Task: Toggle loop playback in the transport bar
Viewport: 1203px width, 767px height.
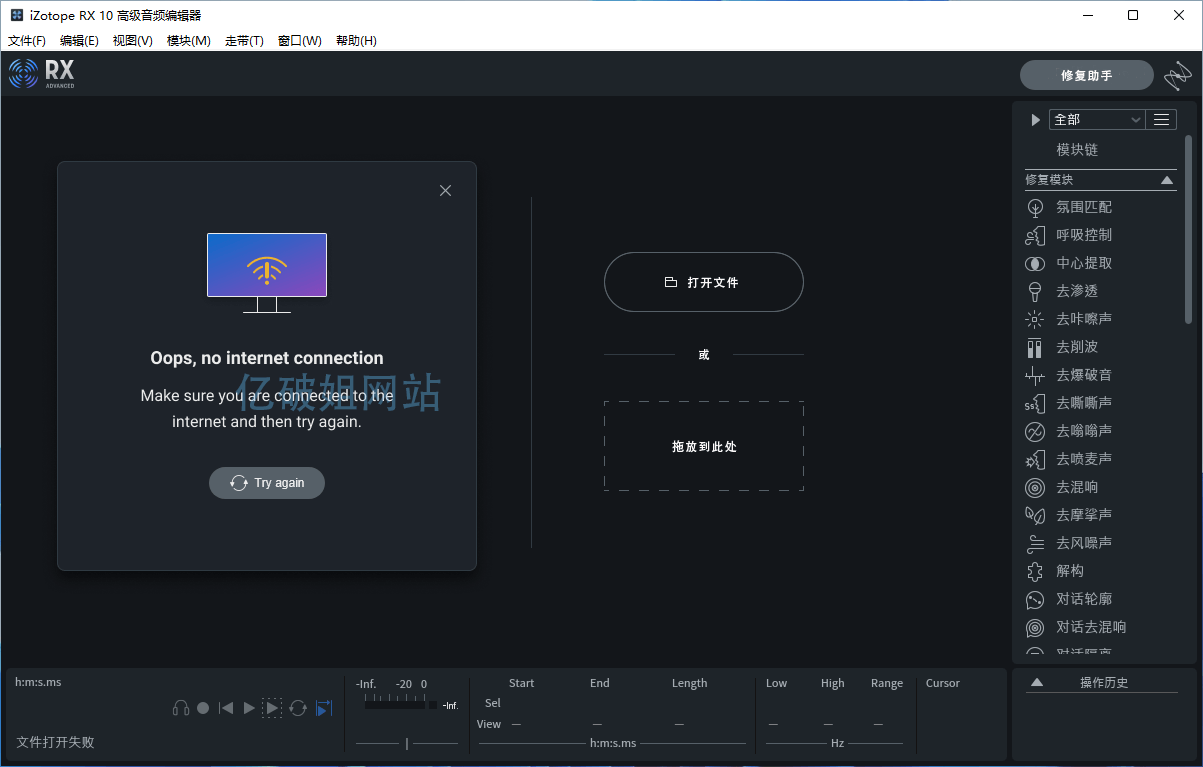Action: point(298,708)
